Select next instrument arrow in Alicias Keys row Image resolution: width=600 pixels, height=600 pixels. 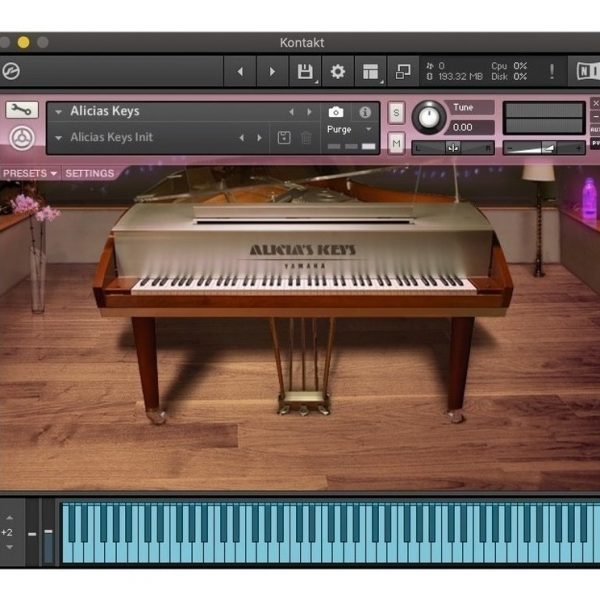[x=309, y=112]
